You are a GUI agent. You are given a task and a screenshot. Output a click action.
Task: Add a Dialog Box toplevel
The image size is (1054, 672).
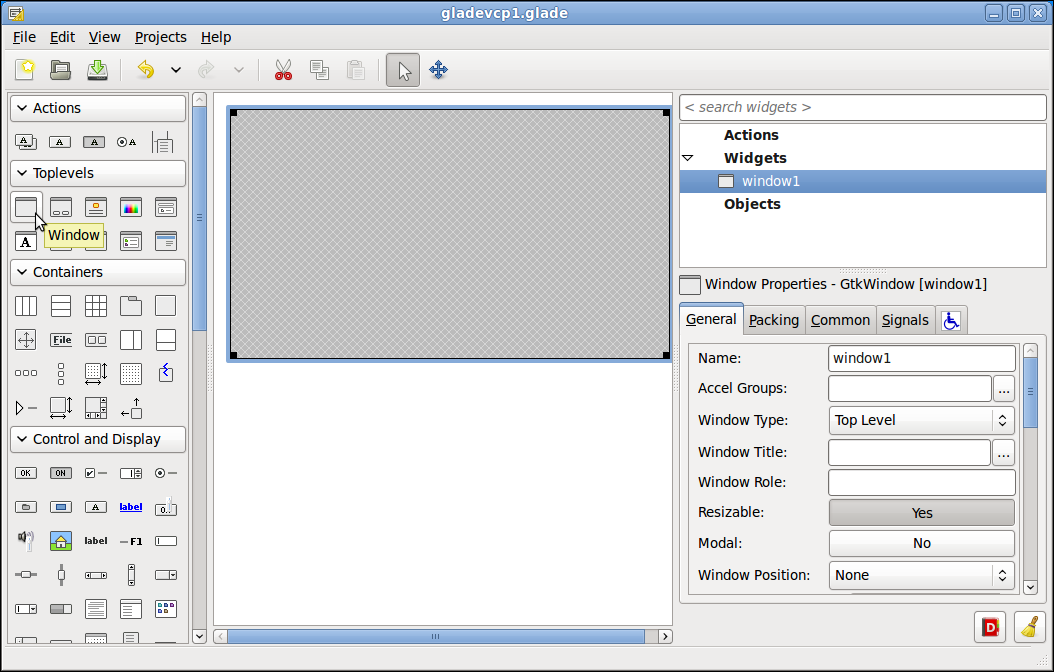(61, 207)
